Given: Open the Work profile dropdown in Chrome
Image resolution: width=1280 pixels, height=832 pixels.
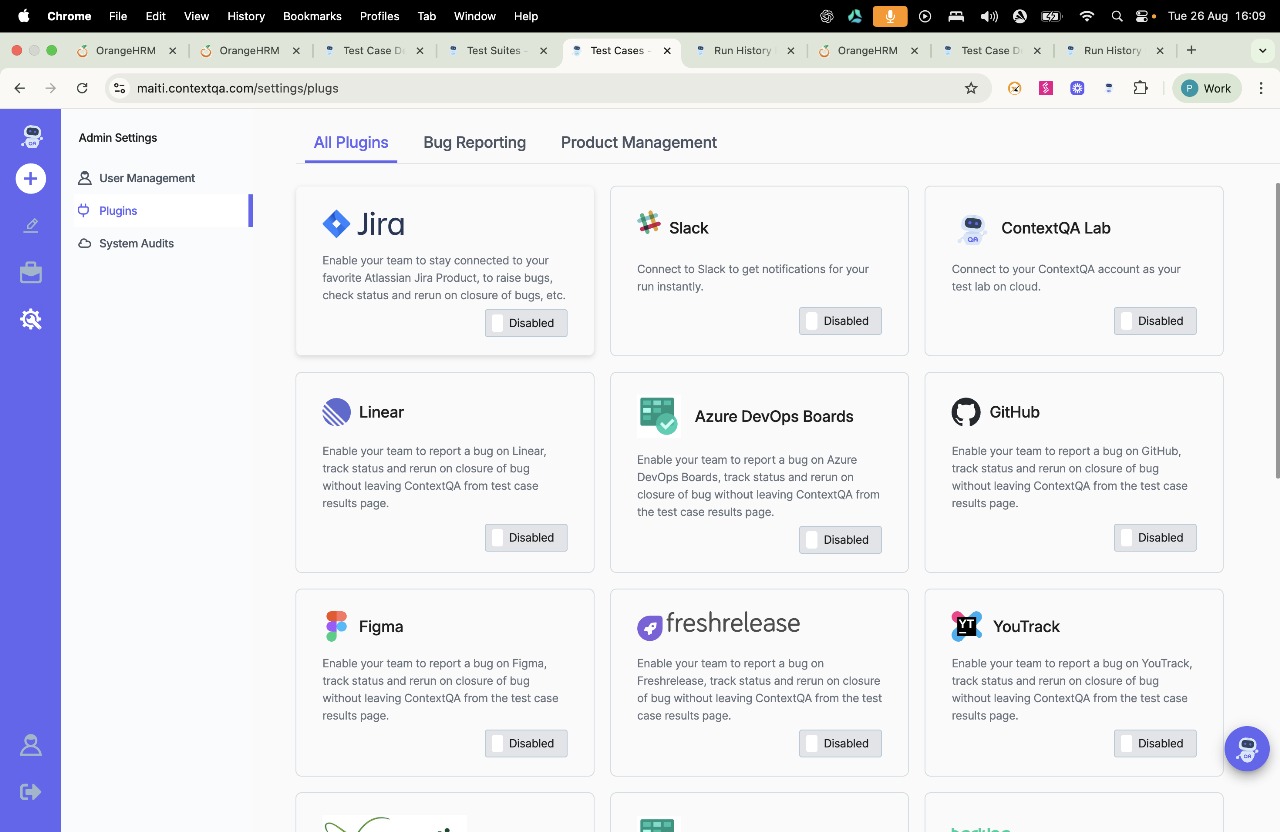Looking at the screenshot, I should 1207,88.
